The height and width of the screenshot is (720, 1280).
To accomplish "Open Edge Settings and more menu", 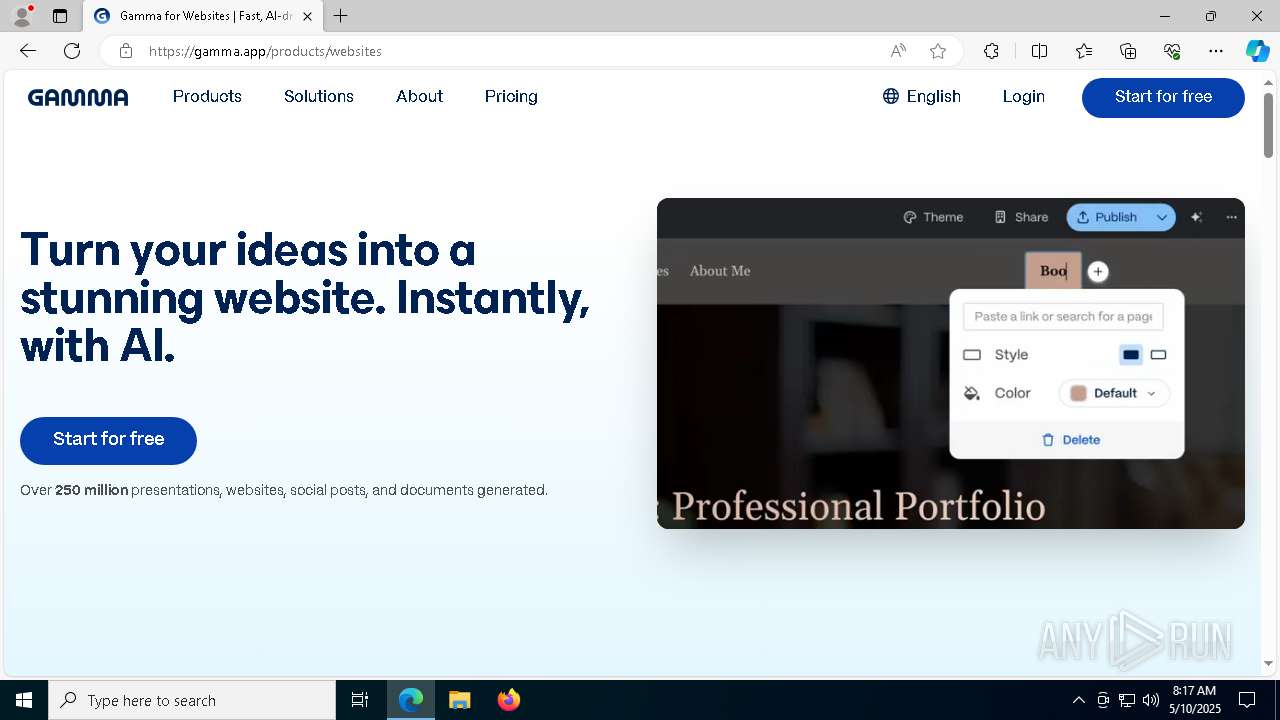I will [1216, 51].
